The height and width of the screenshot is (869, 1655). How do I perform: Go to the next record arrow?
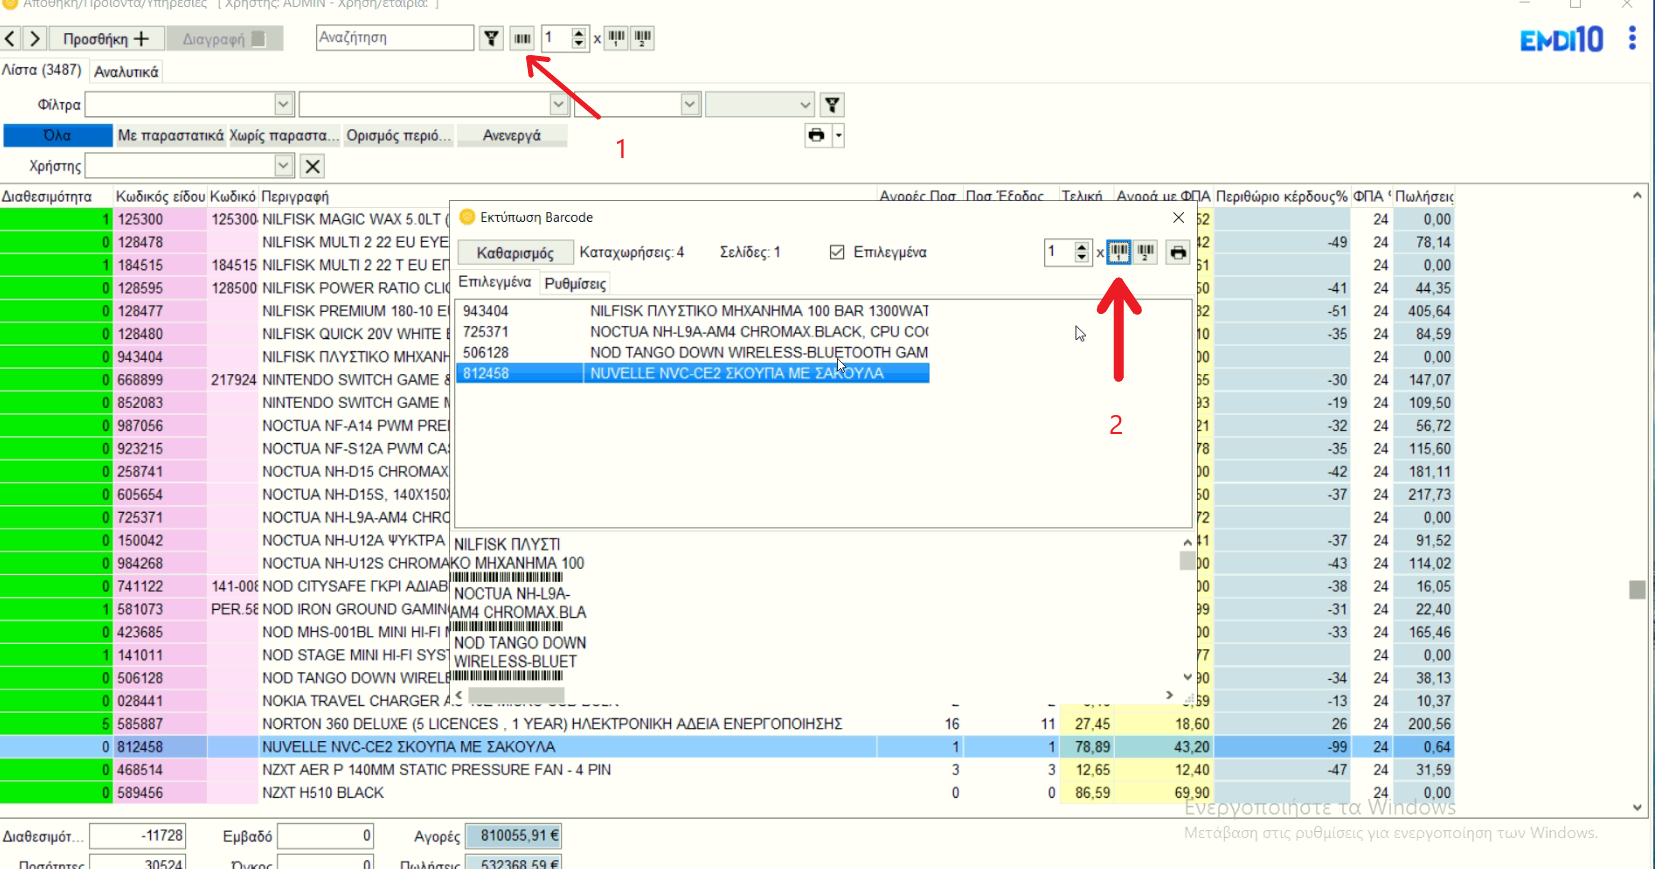[34, 39]
